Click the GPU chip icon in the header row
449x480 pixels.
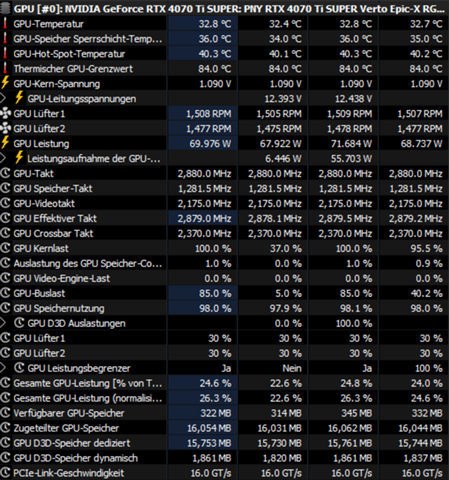[x=5, y=9]
